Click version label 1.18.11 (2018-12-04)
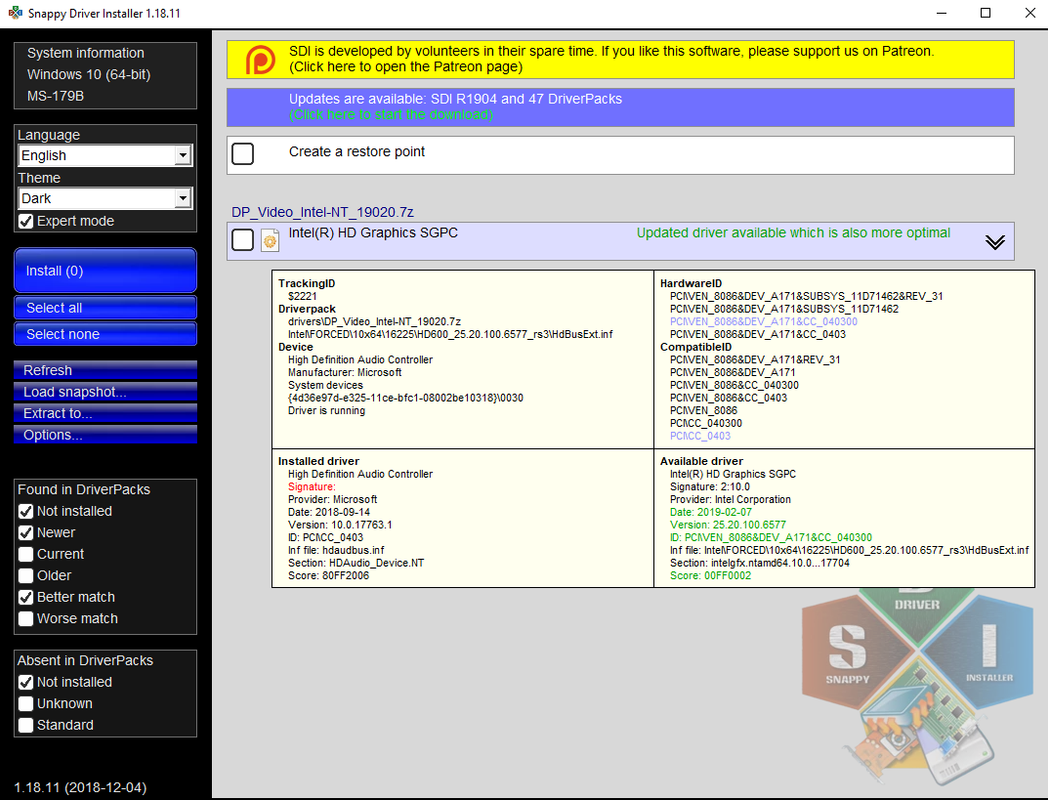 tap(80, 787)
